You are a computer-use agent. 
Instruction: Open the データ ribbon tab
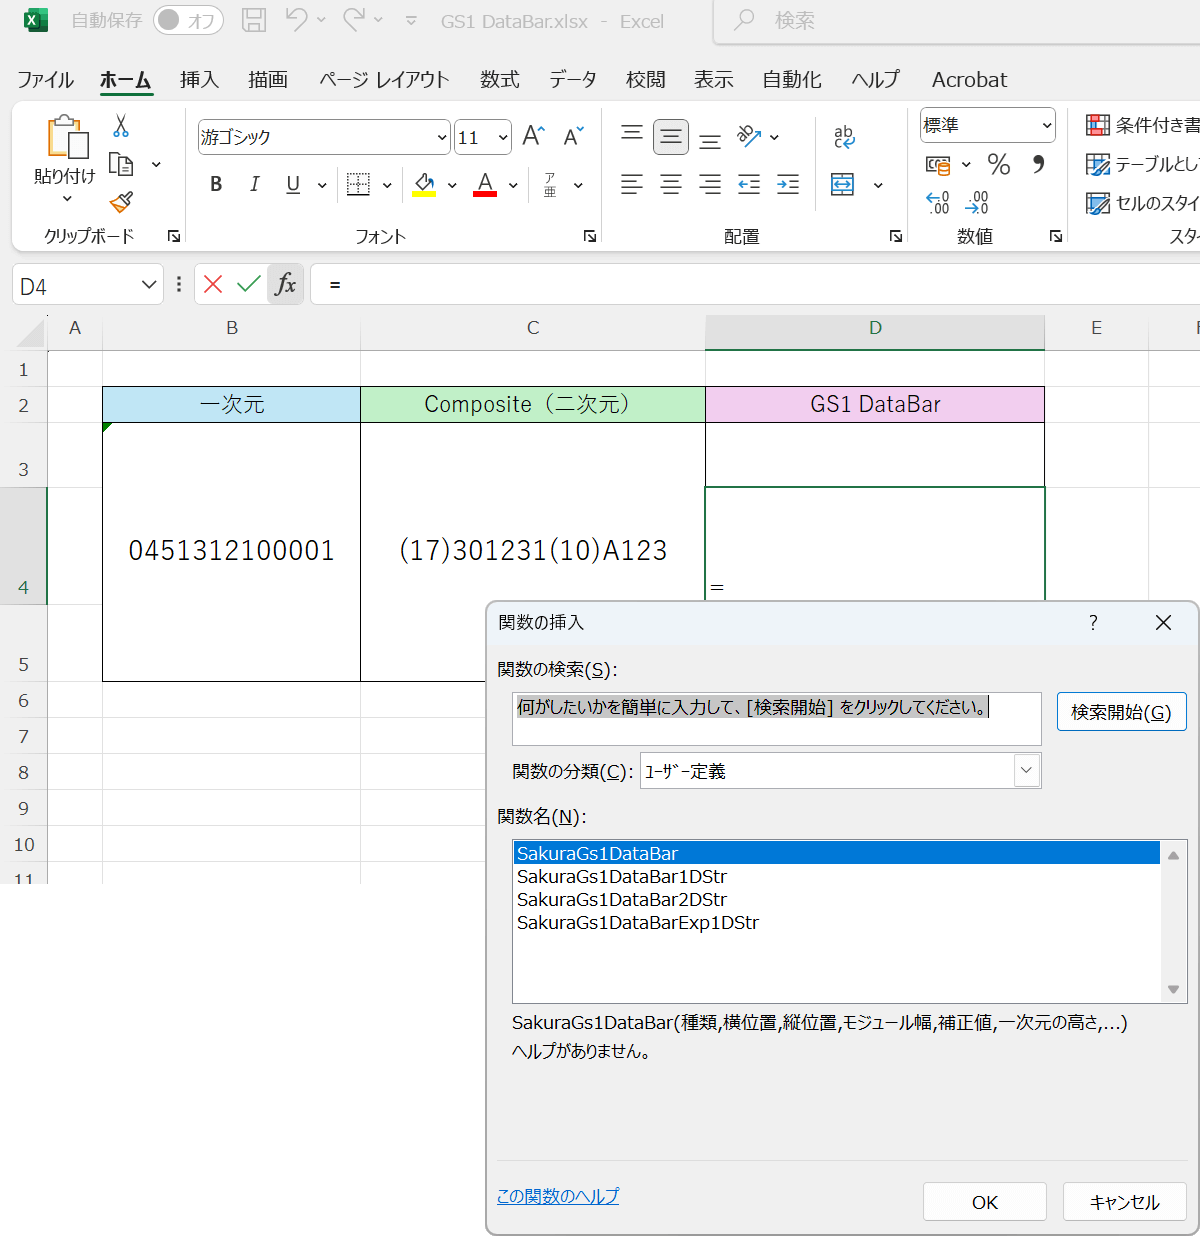(572, 79)
